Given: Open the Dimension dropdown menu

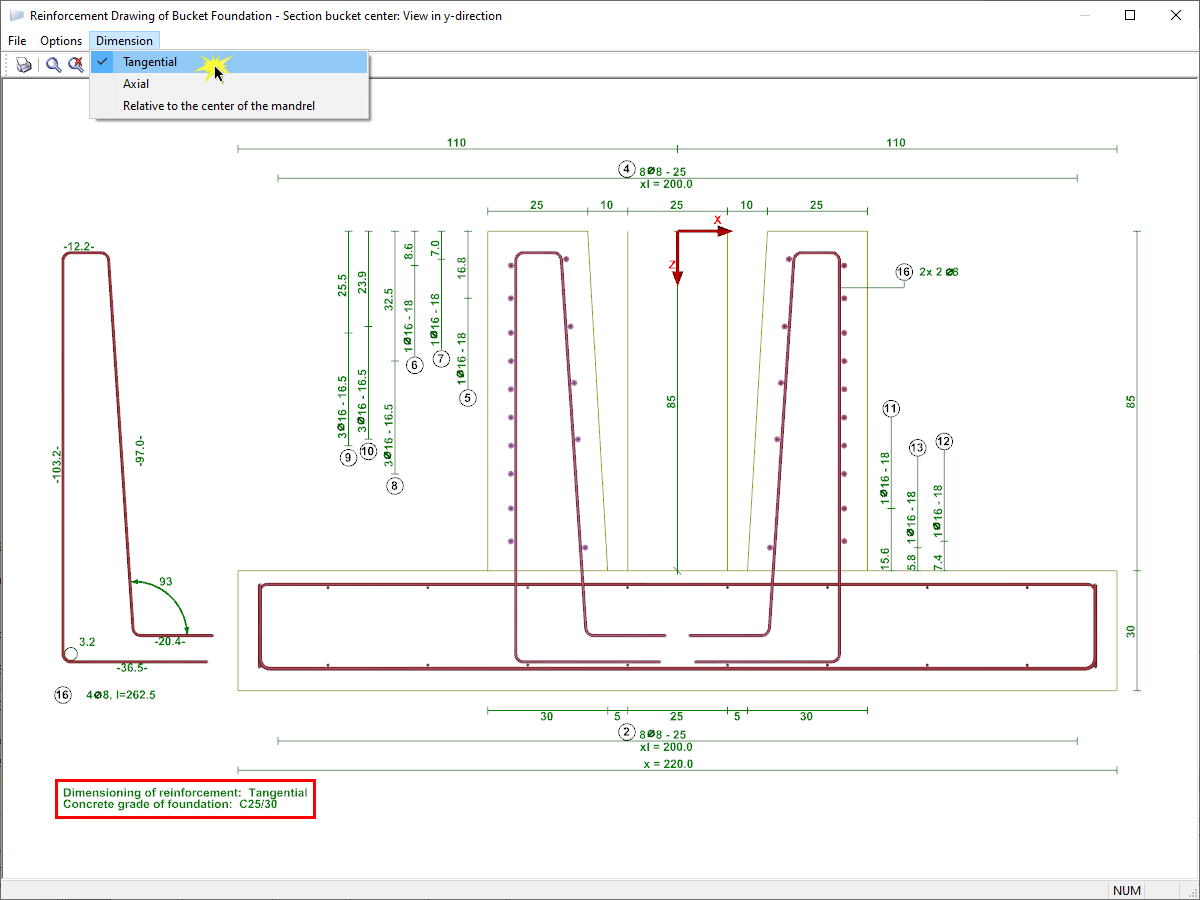Looking at the screenshot, I should pos(124,40).
